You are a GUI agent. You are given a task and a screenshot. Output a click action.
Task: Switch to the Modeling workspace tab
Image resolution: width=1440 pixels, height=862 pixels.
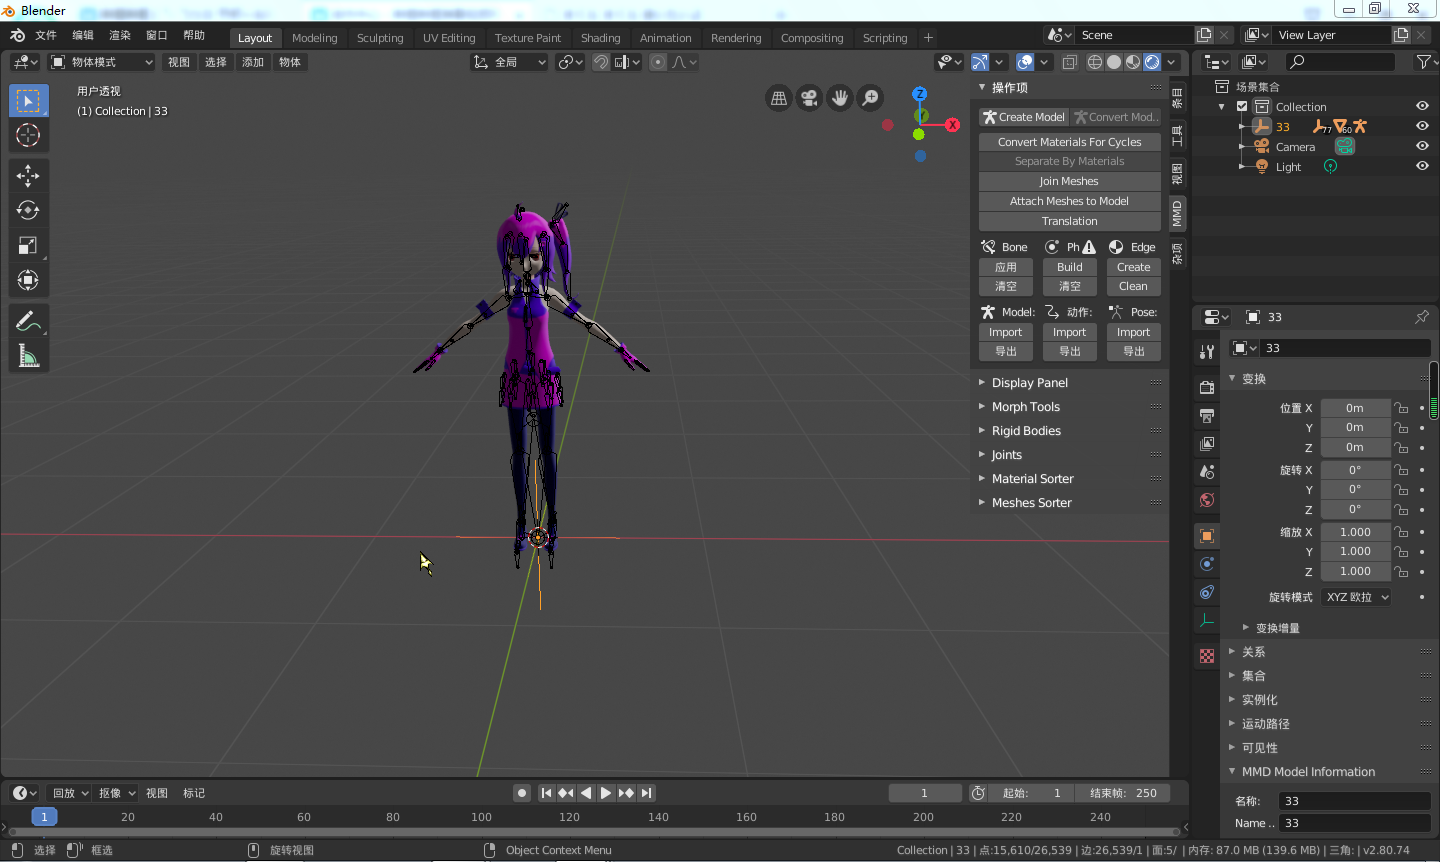(315, 38)
